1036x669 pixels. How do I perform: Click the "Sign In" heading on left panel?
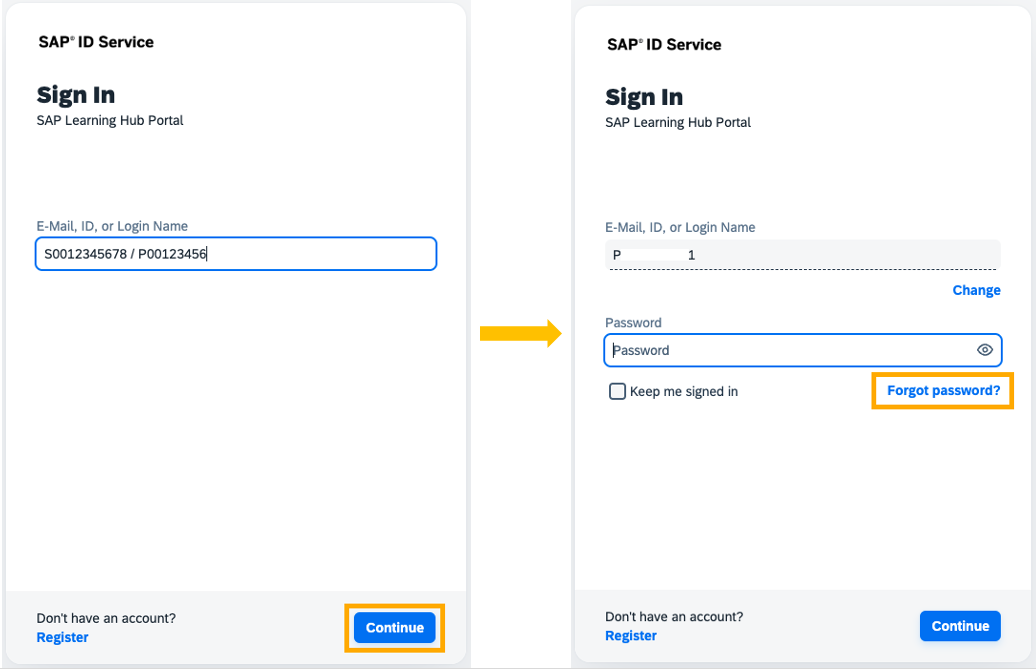tap(76, 95)
